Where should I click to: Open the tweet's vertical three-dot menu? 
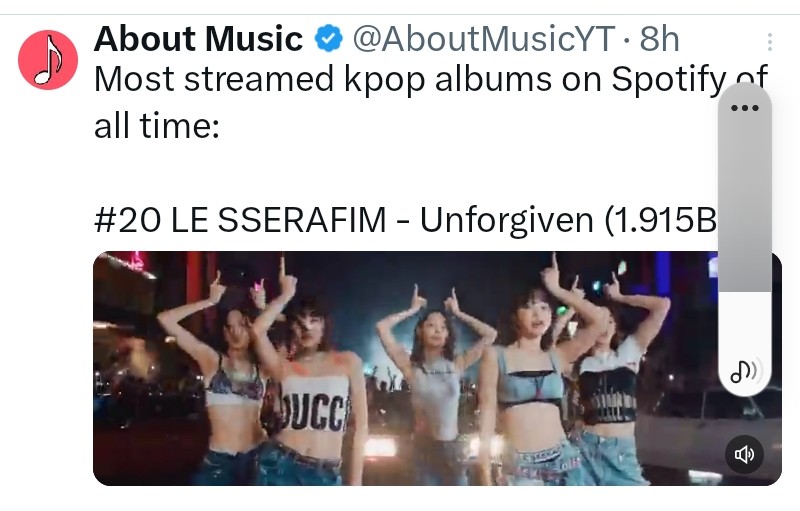769,42
